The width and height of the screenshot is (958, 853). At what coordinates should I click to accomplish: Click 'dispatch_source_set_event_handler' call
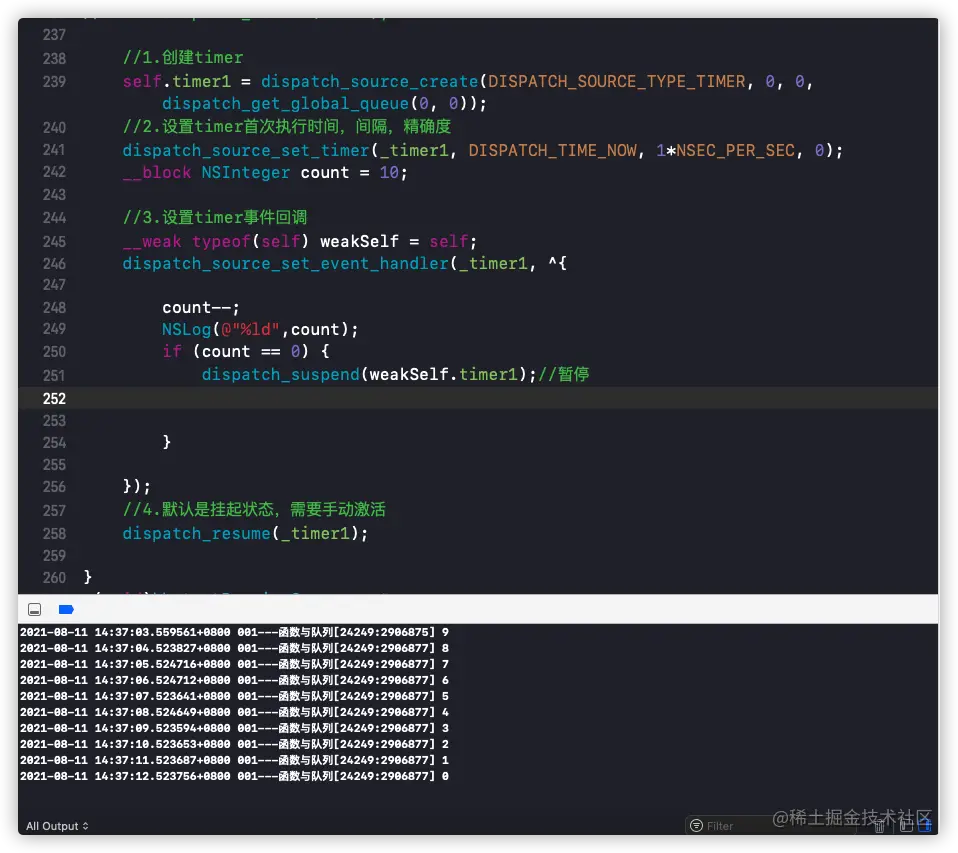285,263
